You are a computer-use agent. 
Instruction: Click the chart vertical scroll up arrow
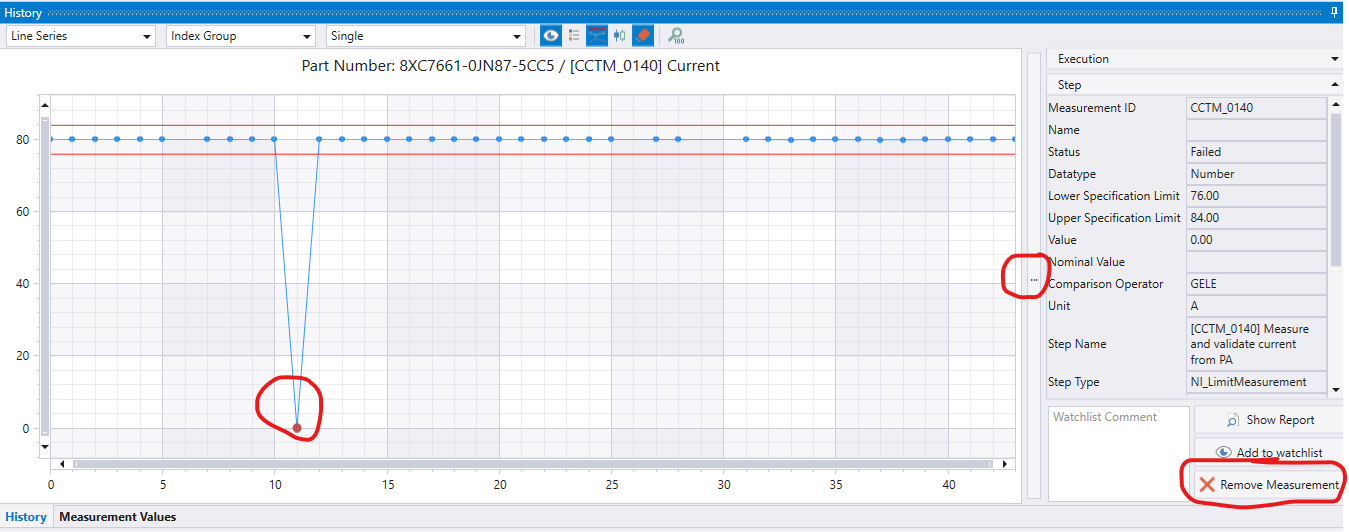pos(43,104)
